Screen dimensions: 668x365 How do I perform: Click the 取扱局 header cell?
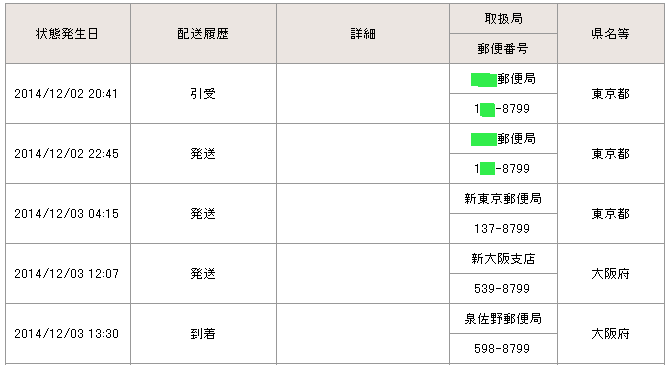(503, 19)
